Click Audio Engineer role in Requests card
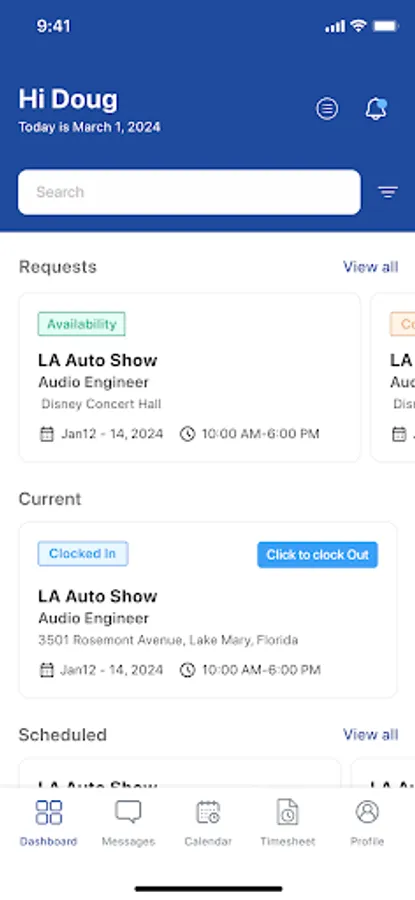The width and height of the screenshot is (415, 900). pos(94,382)
